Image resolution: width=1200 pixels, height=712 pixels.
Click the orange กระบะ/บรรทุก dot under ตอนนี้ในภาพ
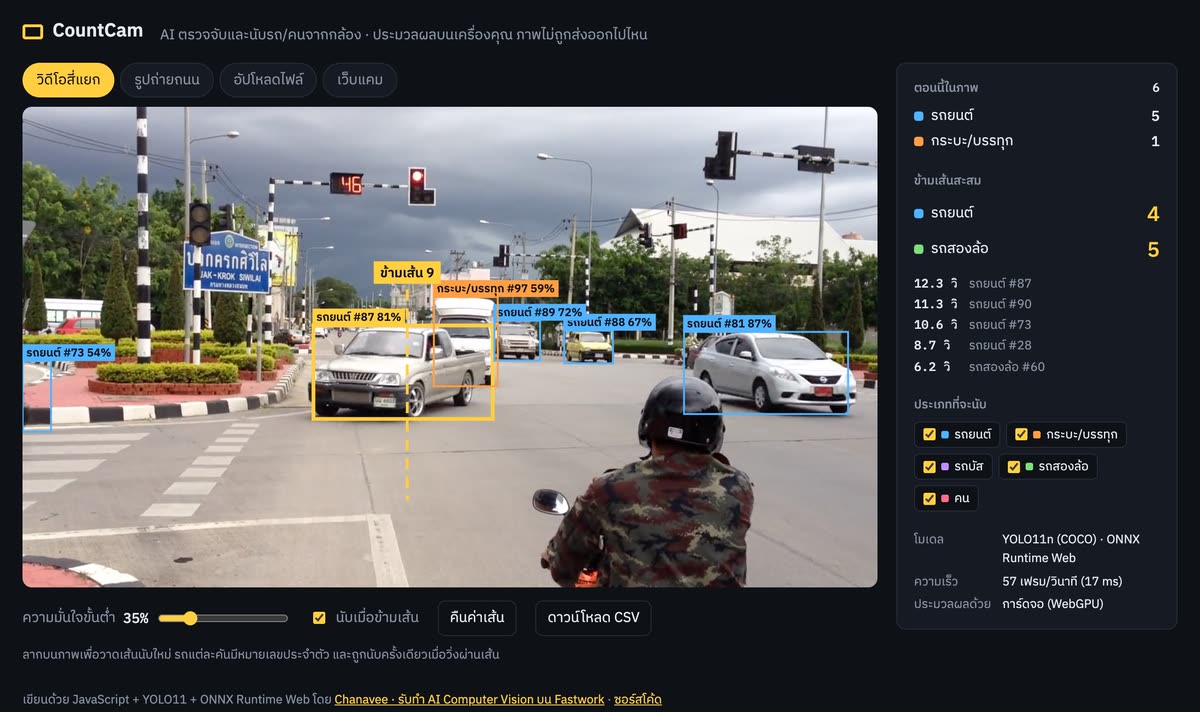pos(919,141)
